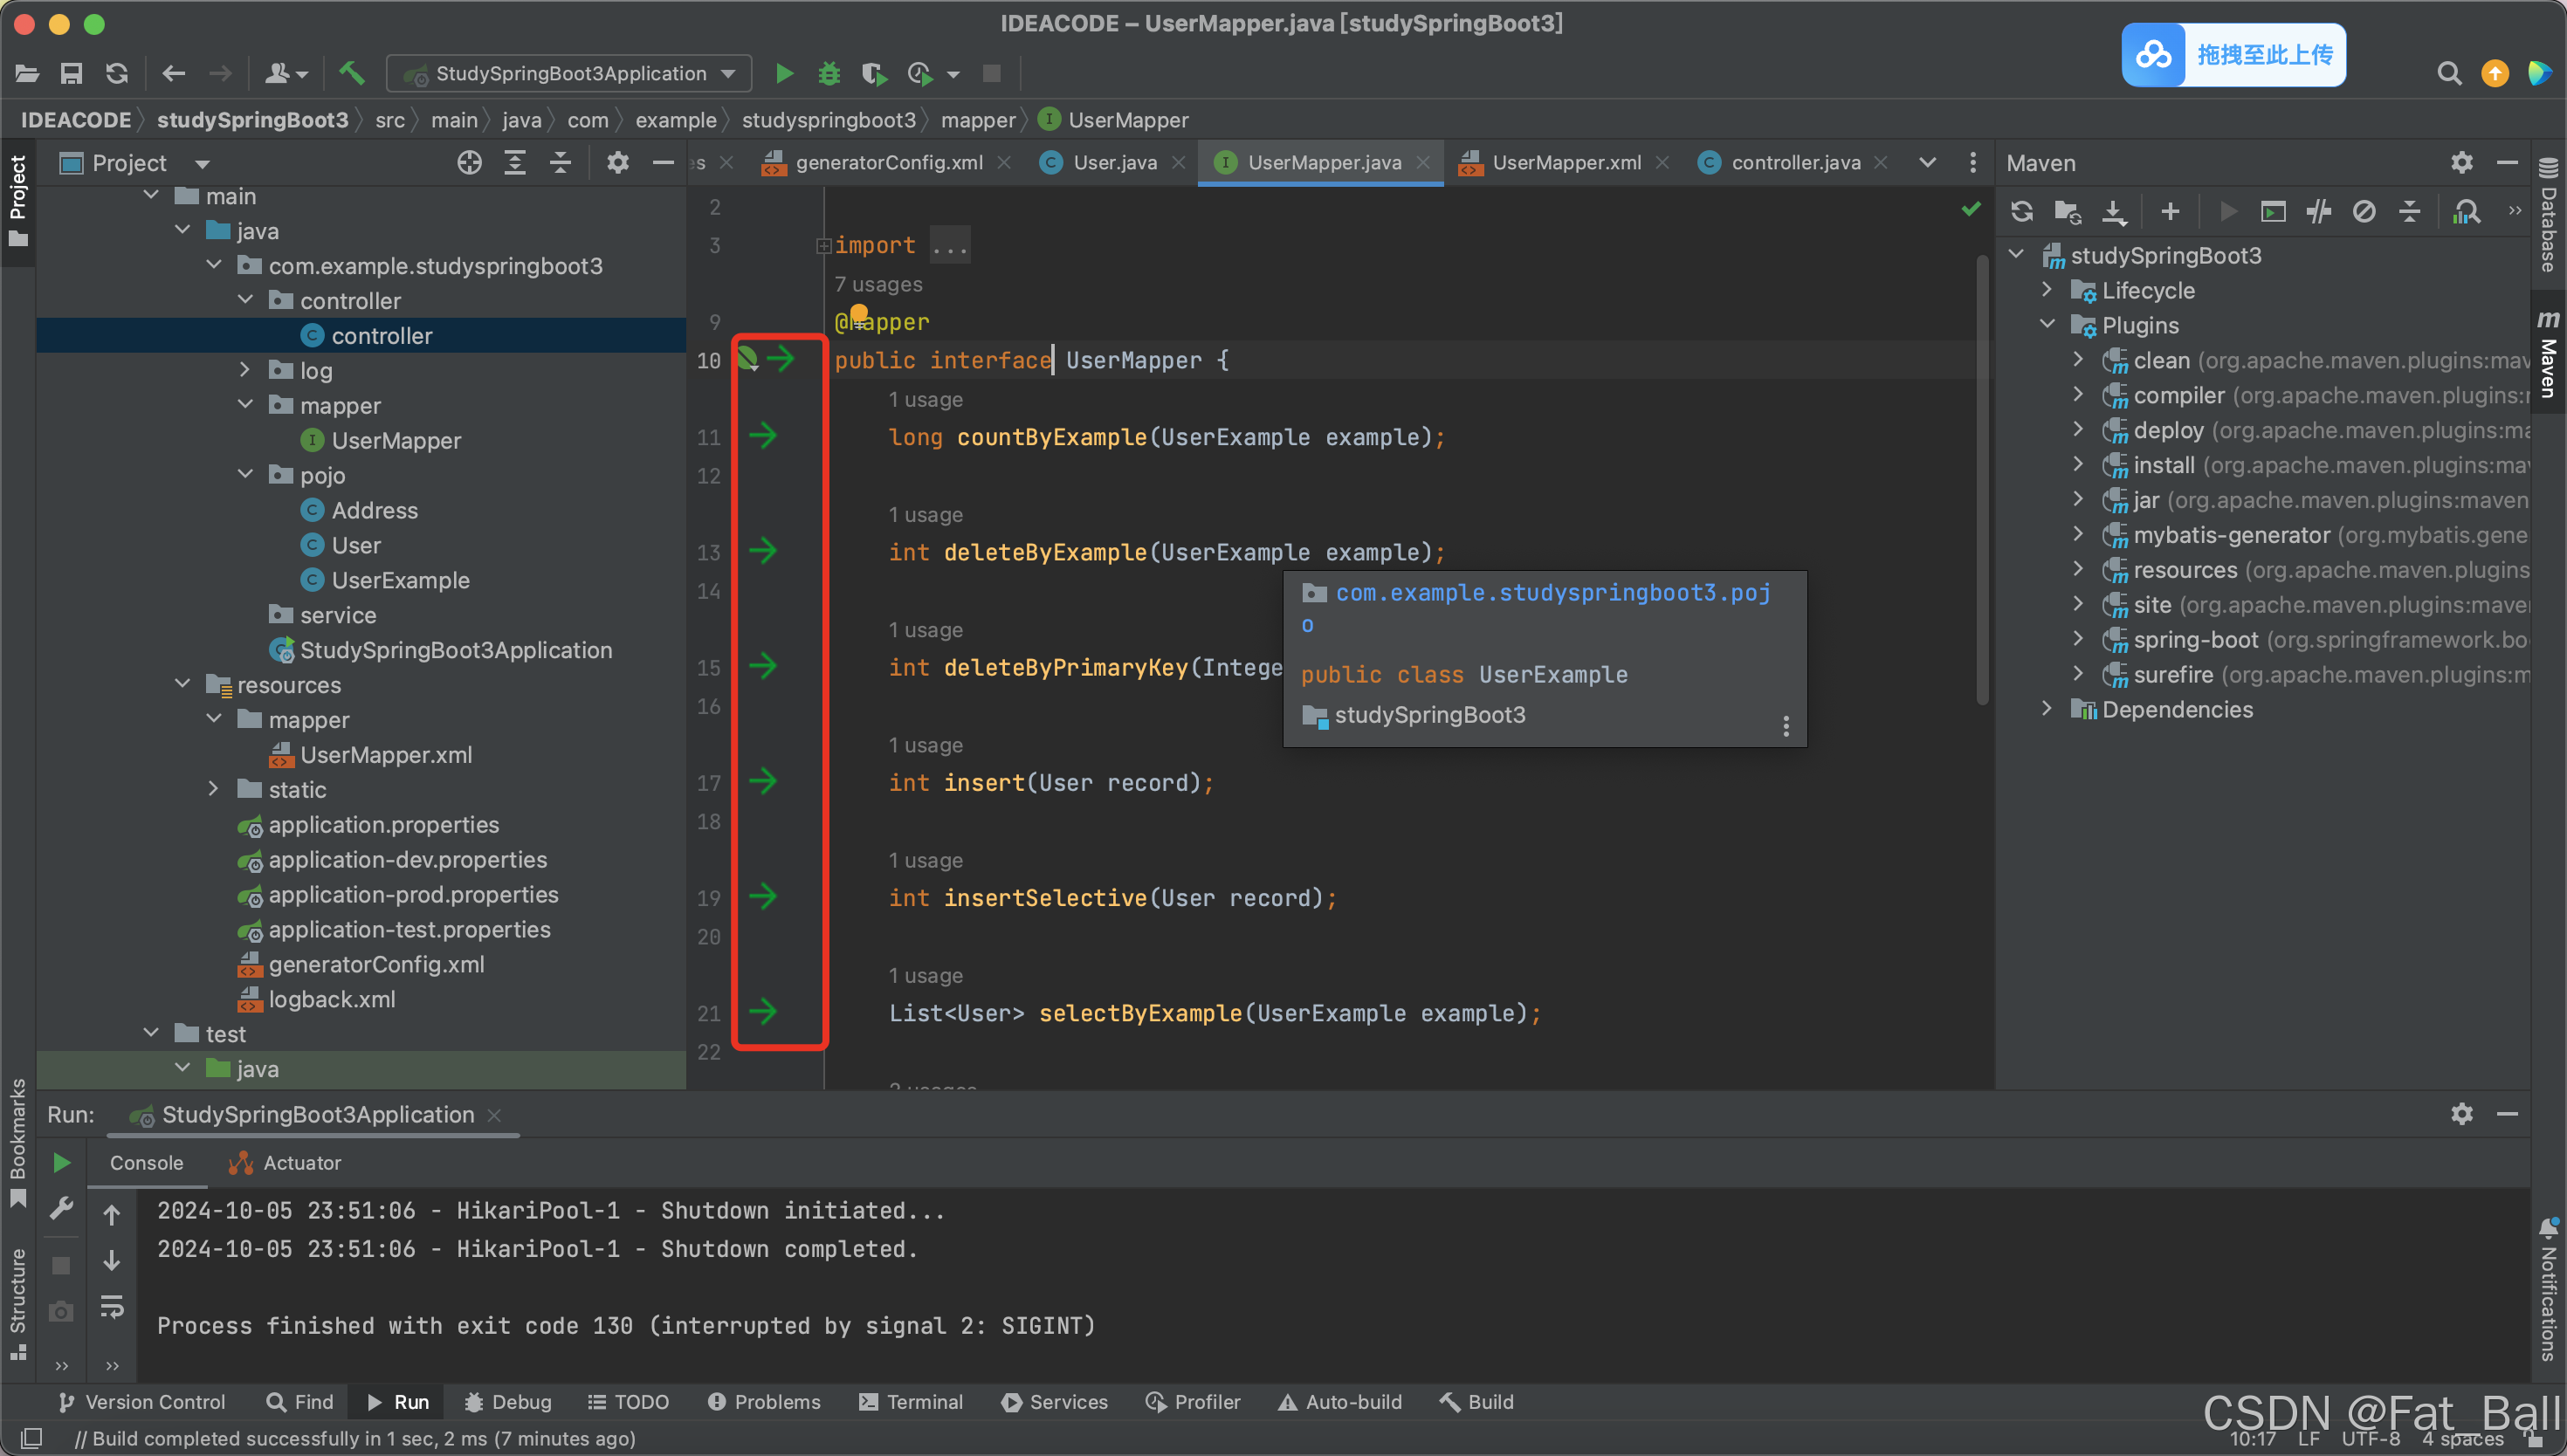This screenshot has height=1456, width=2567.
Task: Open Search Everywhere magnifier in top toolbar
Action: tap(2448, 73)
